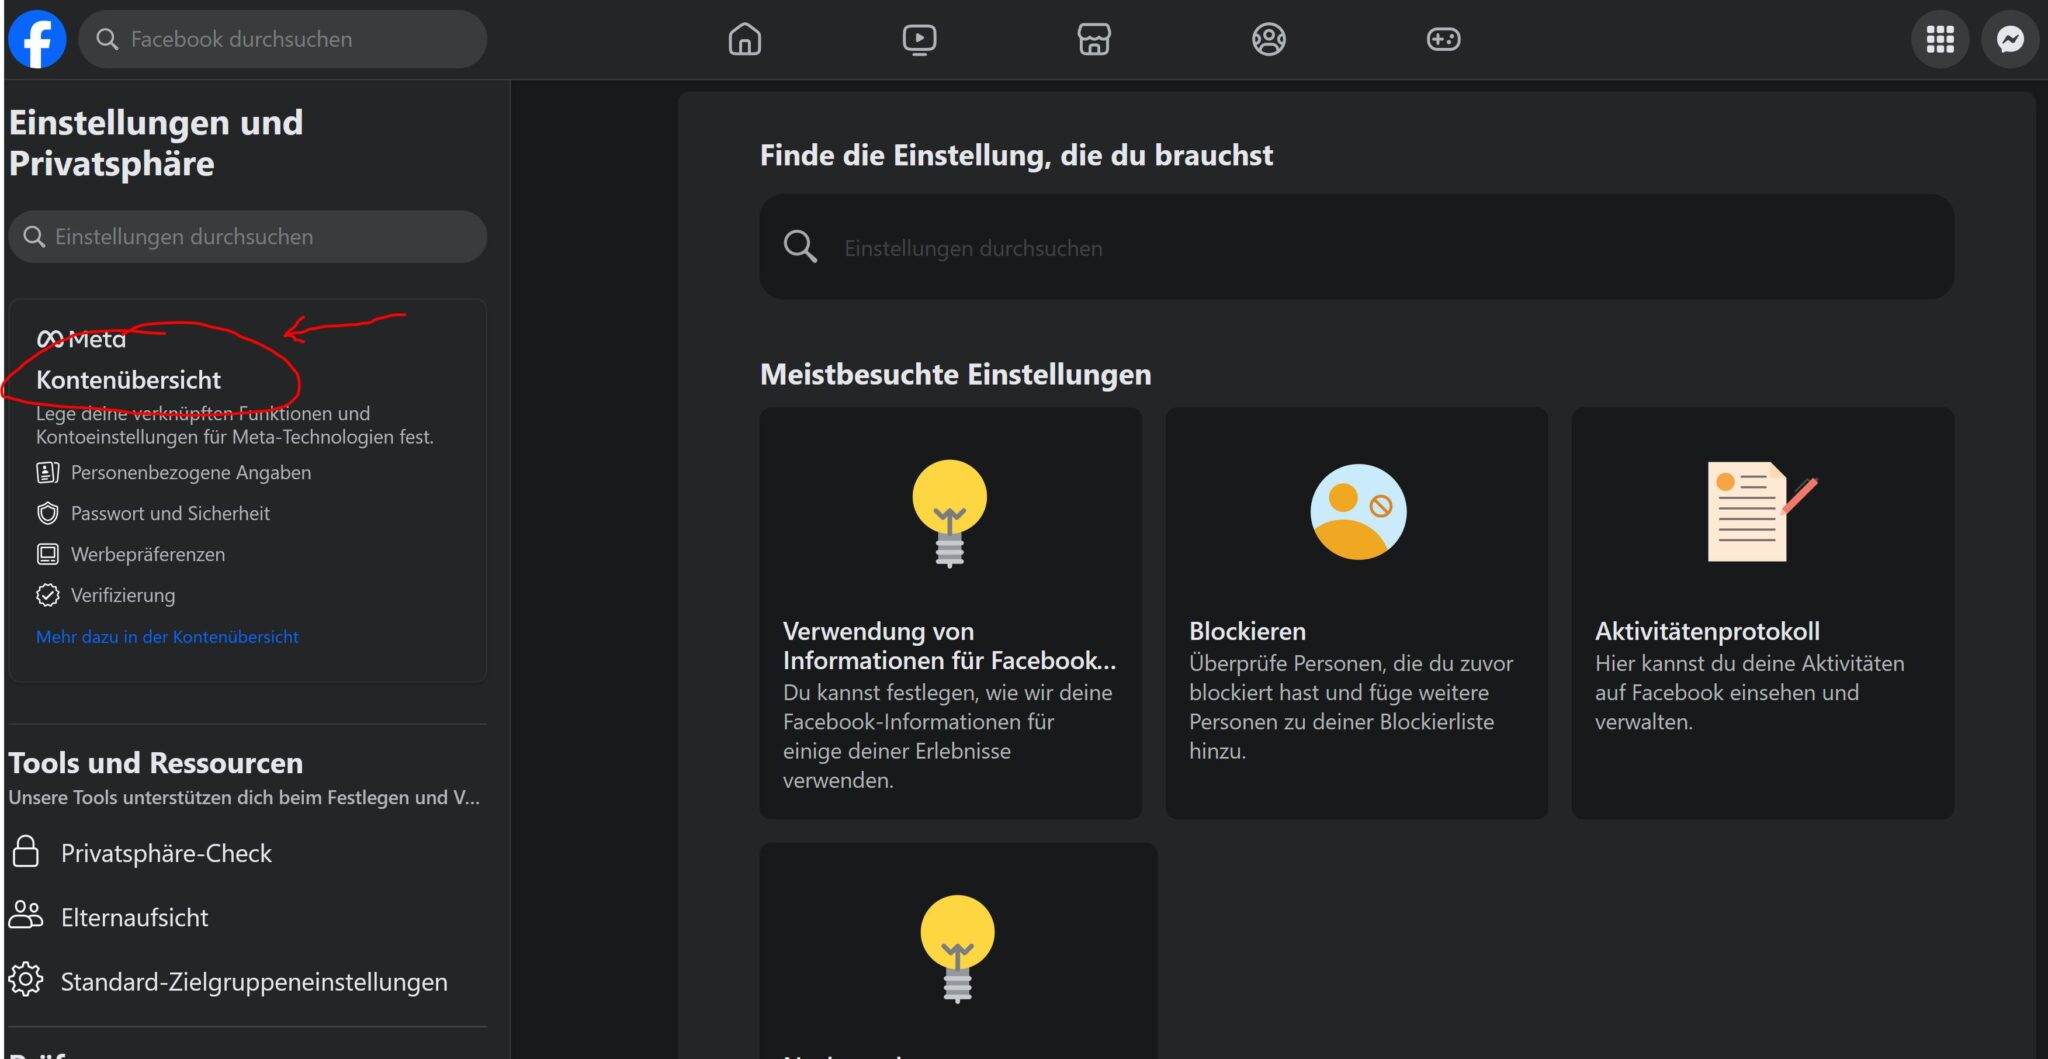Open the Groups icon in top navigation

pos(1268,39)
